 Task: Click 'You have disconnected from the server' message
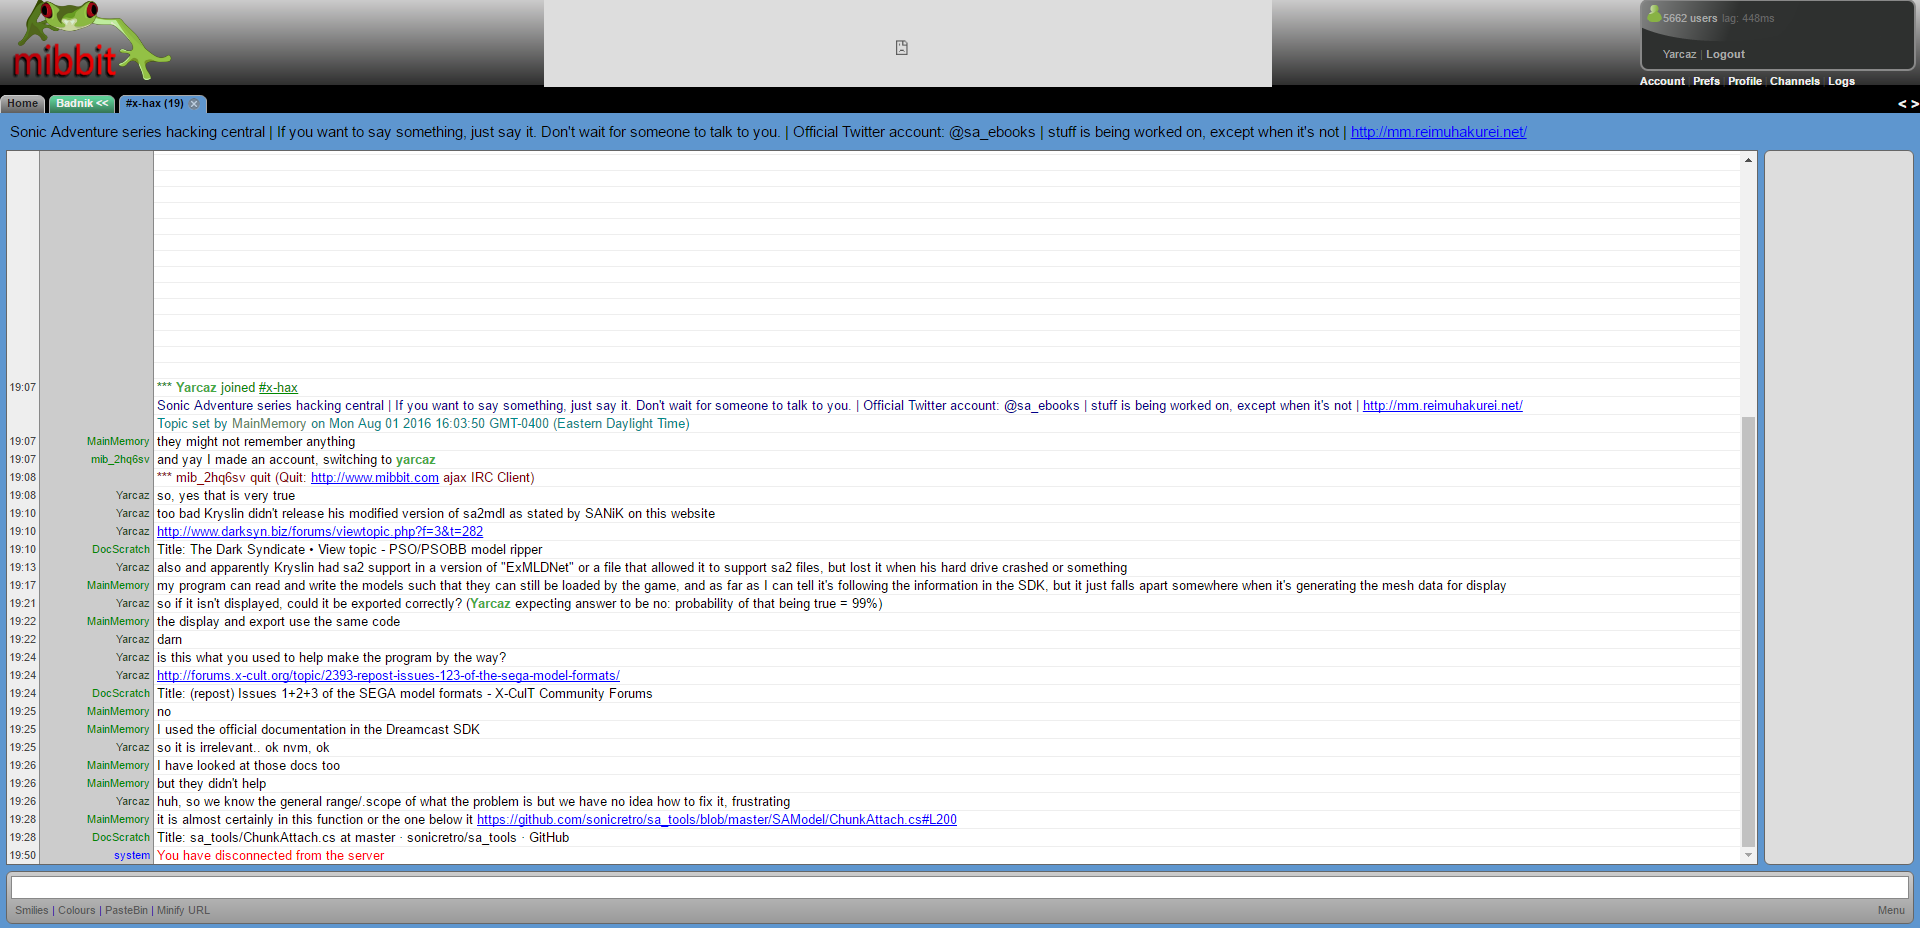click(270, 856)
